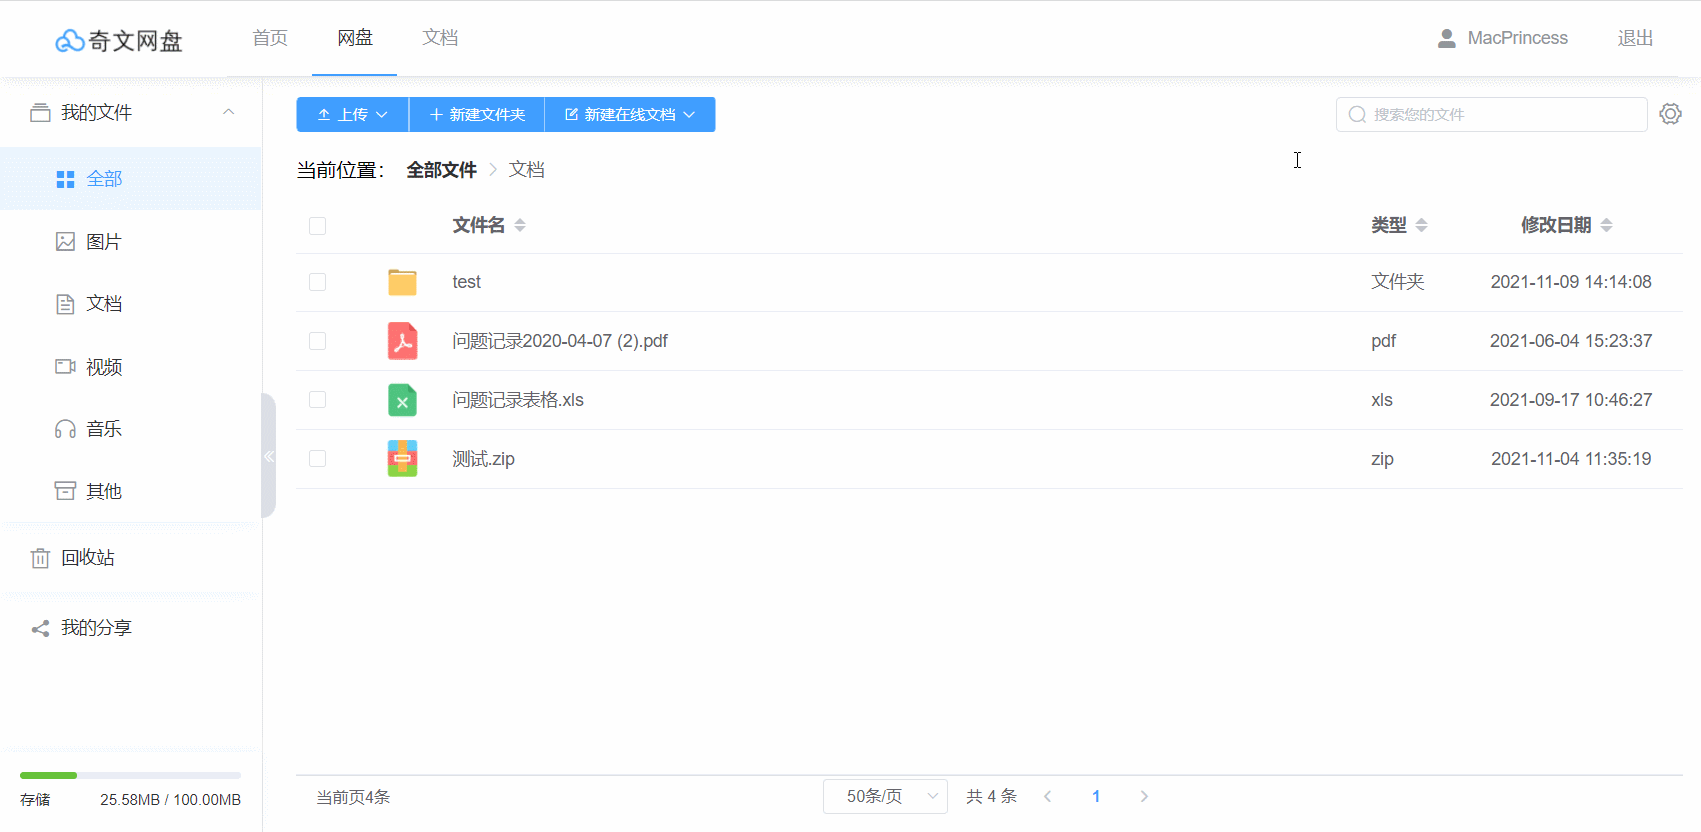Image resolution: width=1701 pixels, height=832 pixels.
Task: Click the green xls spreadsheet icon
Action: [402, 400]
